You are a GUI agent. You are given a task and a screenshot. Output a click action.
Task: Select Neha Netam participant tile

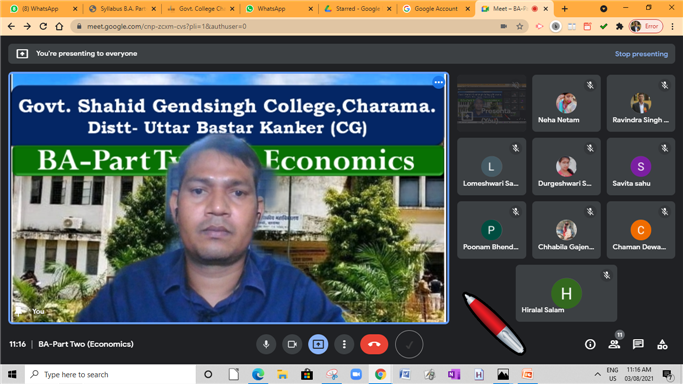(566, 103)
